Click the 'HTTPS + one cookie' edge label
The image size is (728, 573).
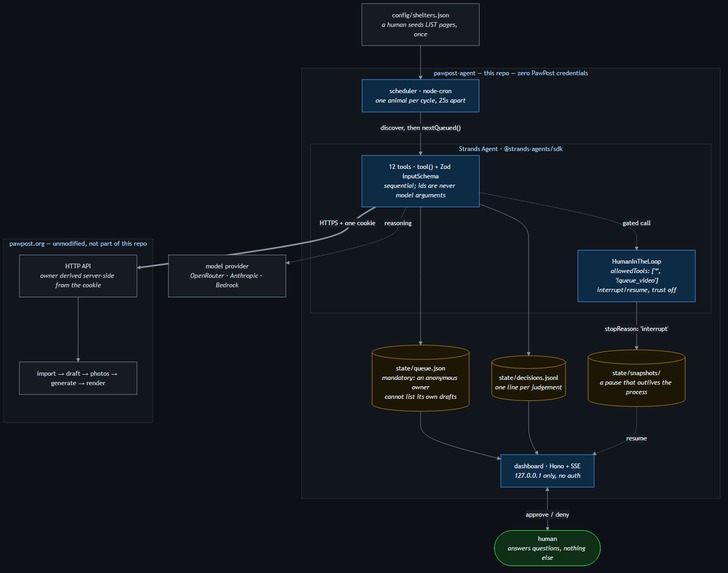(347, 223)
